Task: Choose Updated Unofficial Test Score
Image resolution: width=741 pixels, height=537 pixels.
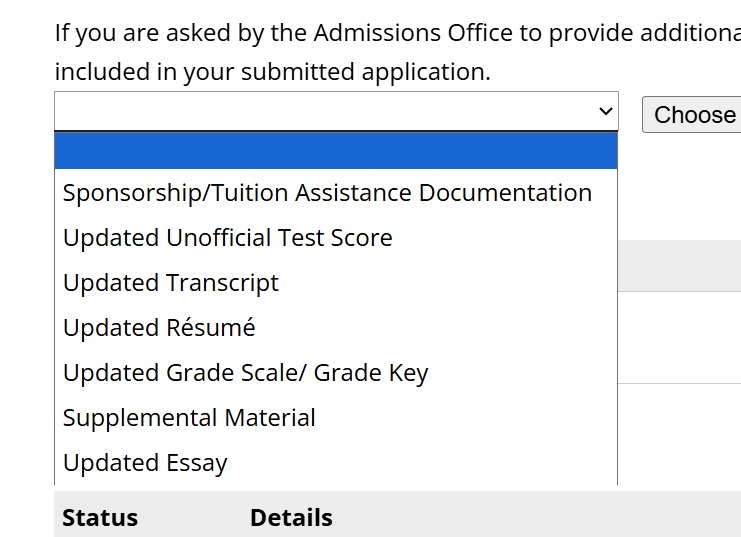Action: click(x=227, y=238)
